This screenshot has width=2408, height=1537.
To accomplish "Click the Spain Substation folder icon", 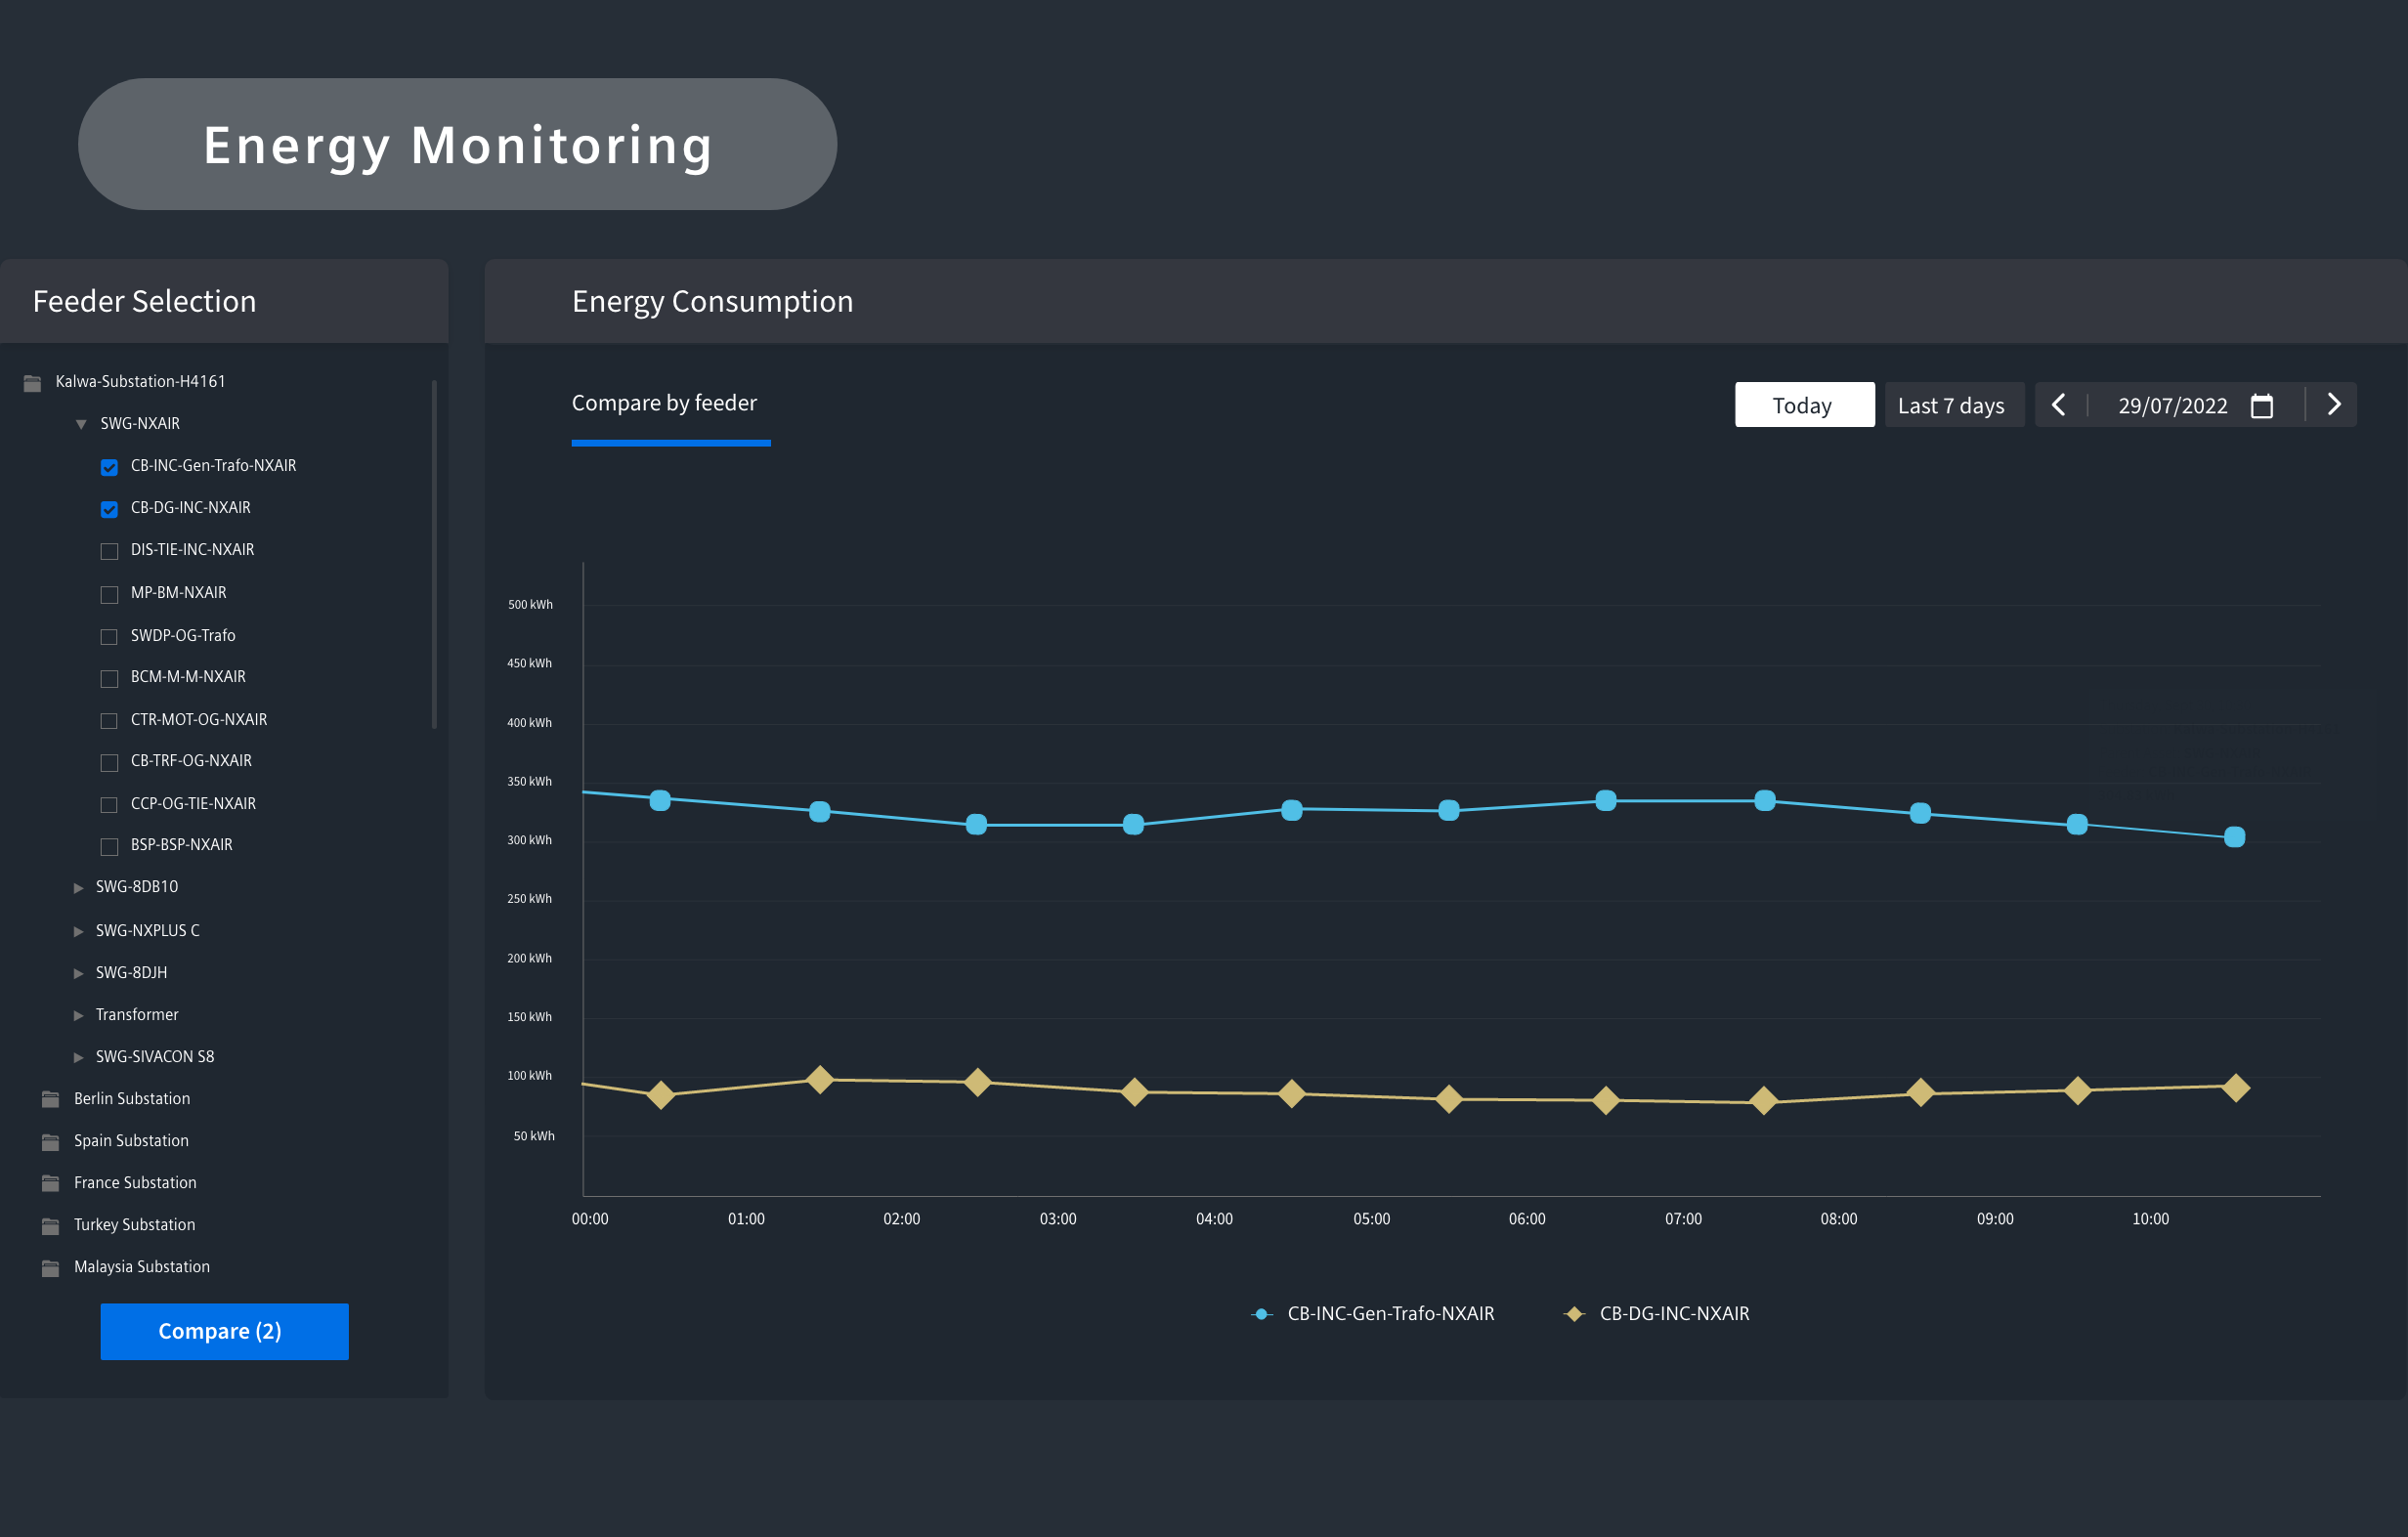I will 50,1141.
